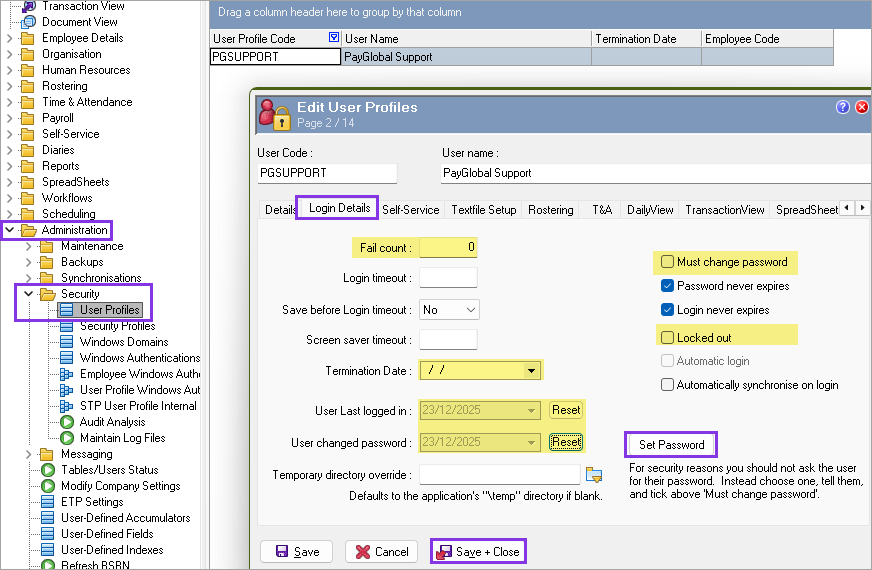Click the Set Password button
Screen dimensions: 872x570
pos(672,444)
